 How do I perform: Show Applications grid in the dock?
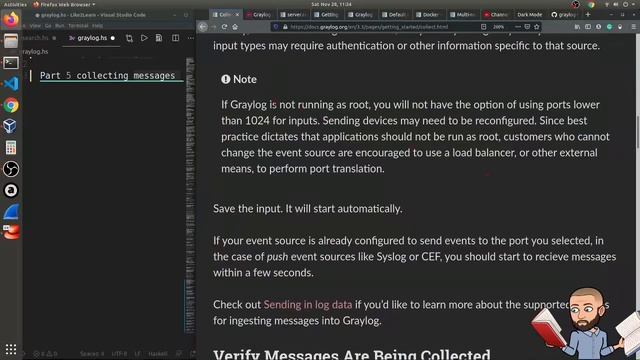pyautogui.click(x=11, y=349)
